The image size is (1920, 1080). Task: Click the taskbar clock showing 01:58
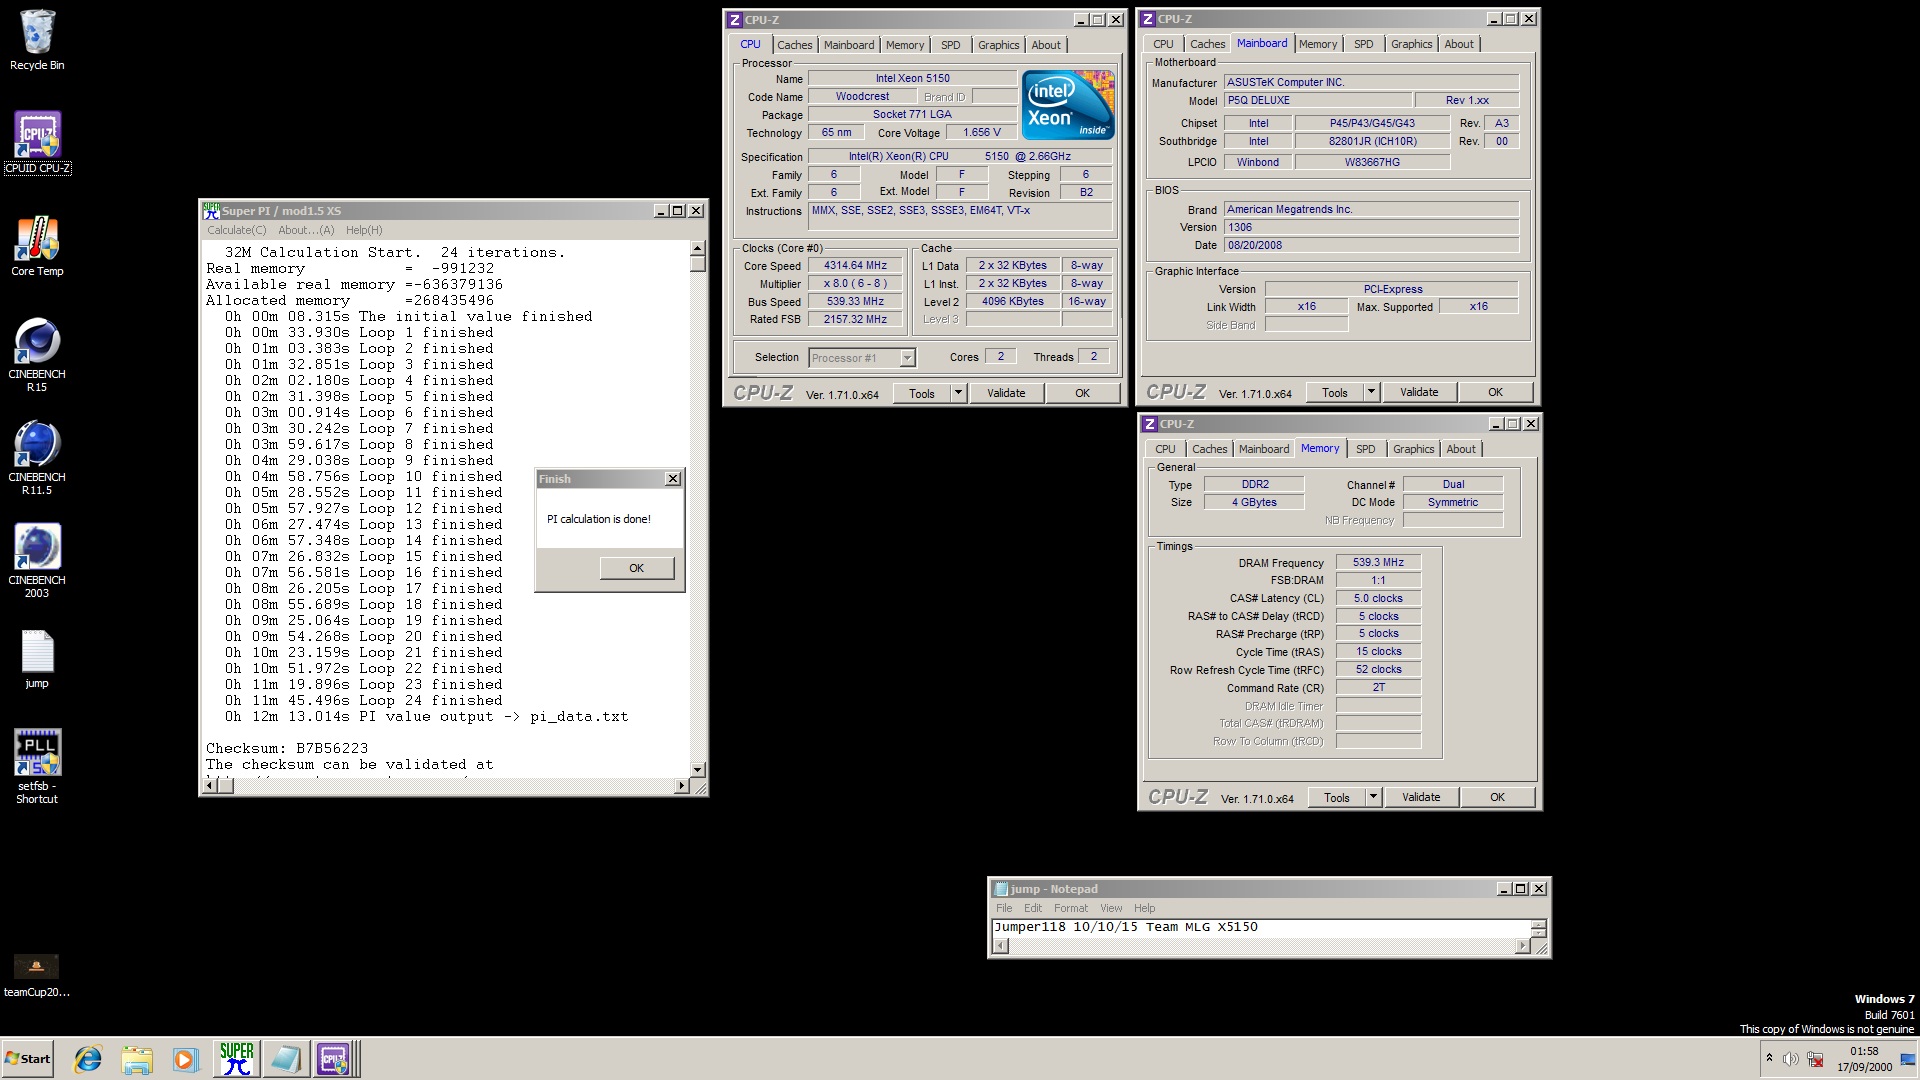coord(1864,1059)
